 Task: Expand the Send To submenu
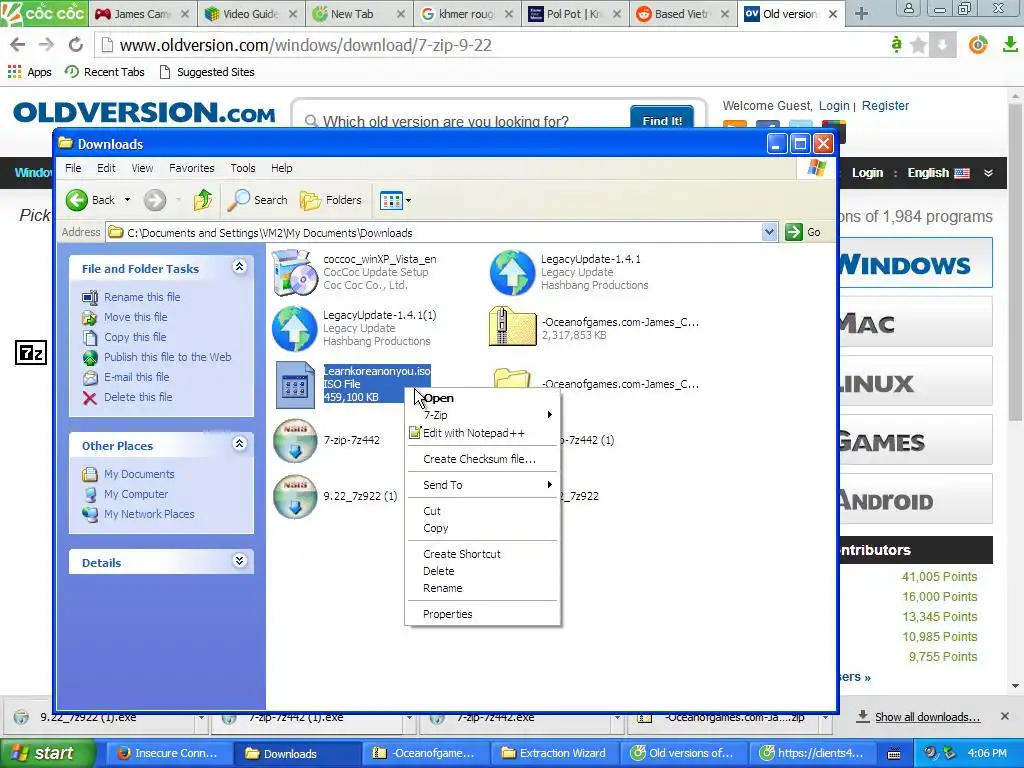click(x=483, y=485)
